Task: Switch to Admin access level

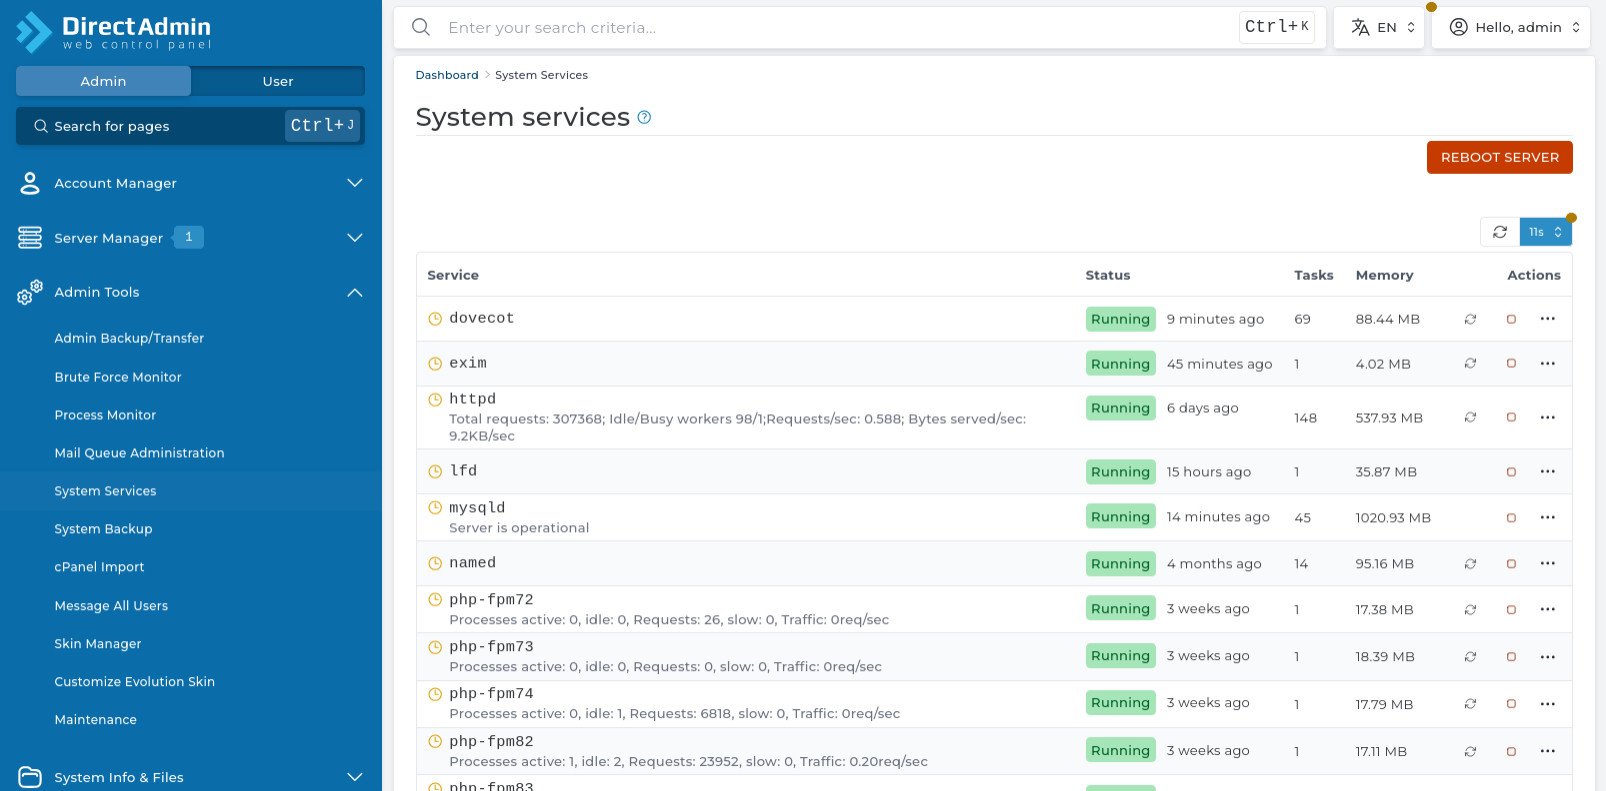Action: point(103,81)
